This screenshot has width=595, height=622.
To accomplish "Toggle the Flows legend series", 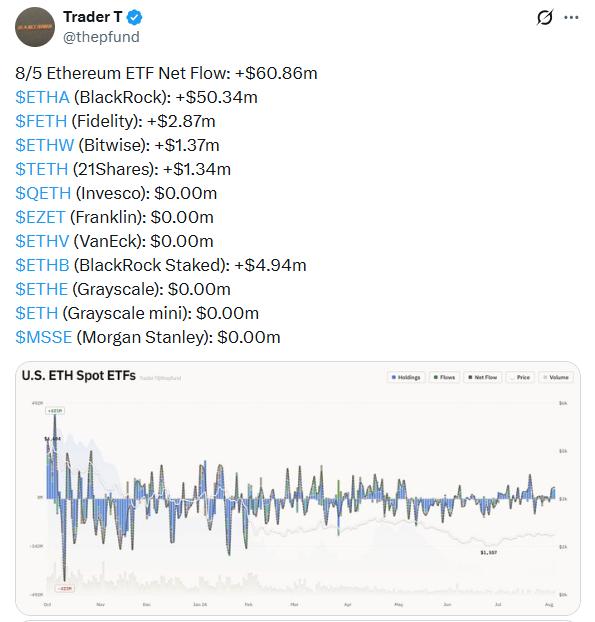I will pos(444,377).
